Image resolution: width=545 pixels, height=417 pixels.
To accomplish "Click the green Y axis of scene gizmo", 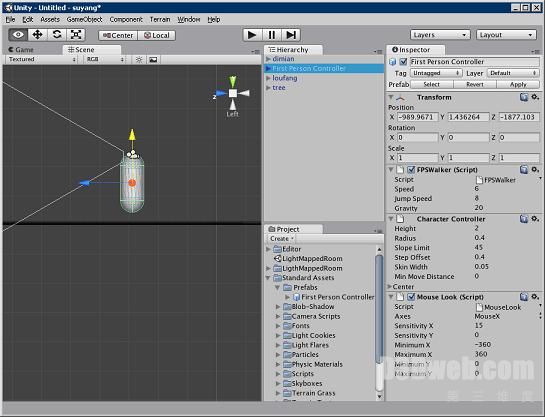I will [x=233, y=82].
